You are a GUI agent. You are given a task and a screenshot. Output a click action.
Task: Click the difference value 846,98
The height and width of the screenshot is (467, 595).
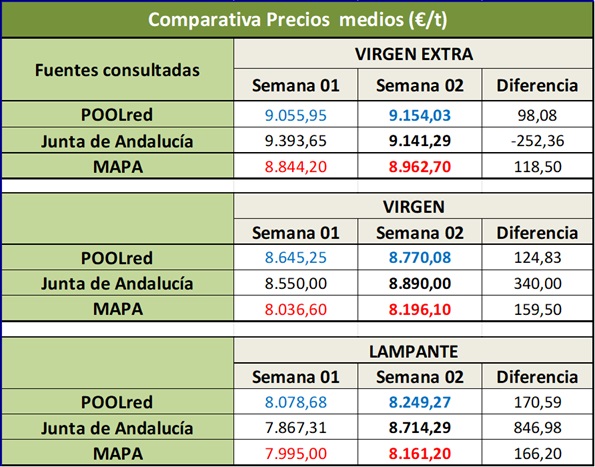(x=537, y=428)
